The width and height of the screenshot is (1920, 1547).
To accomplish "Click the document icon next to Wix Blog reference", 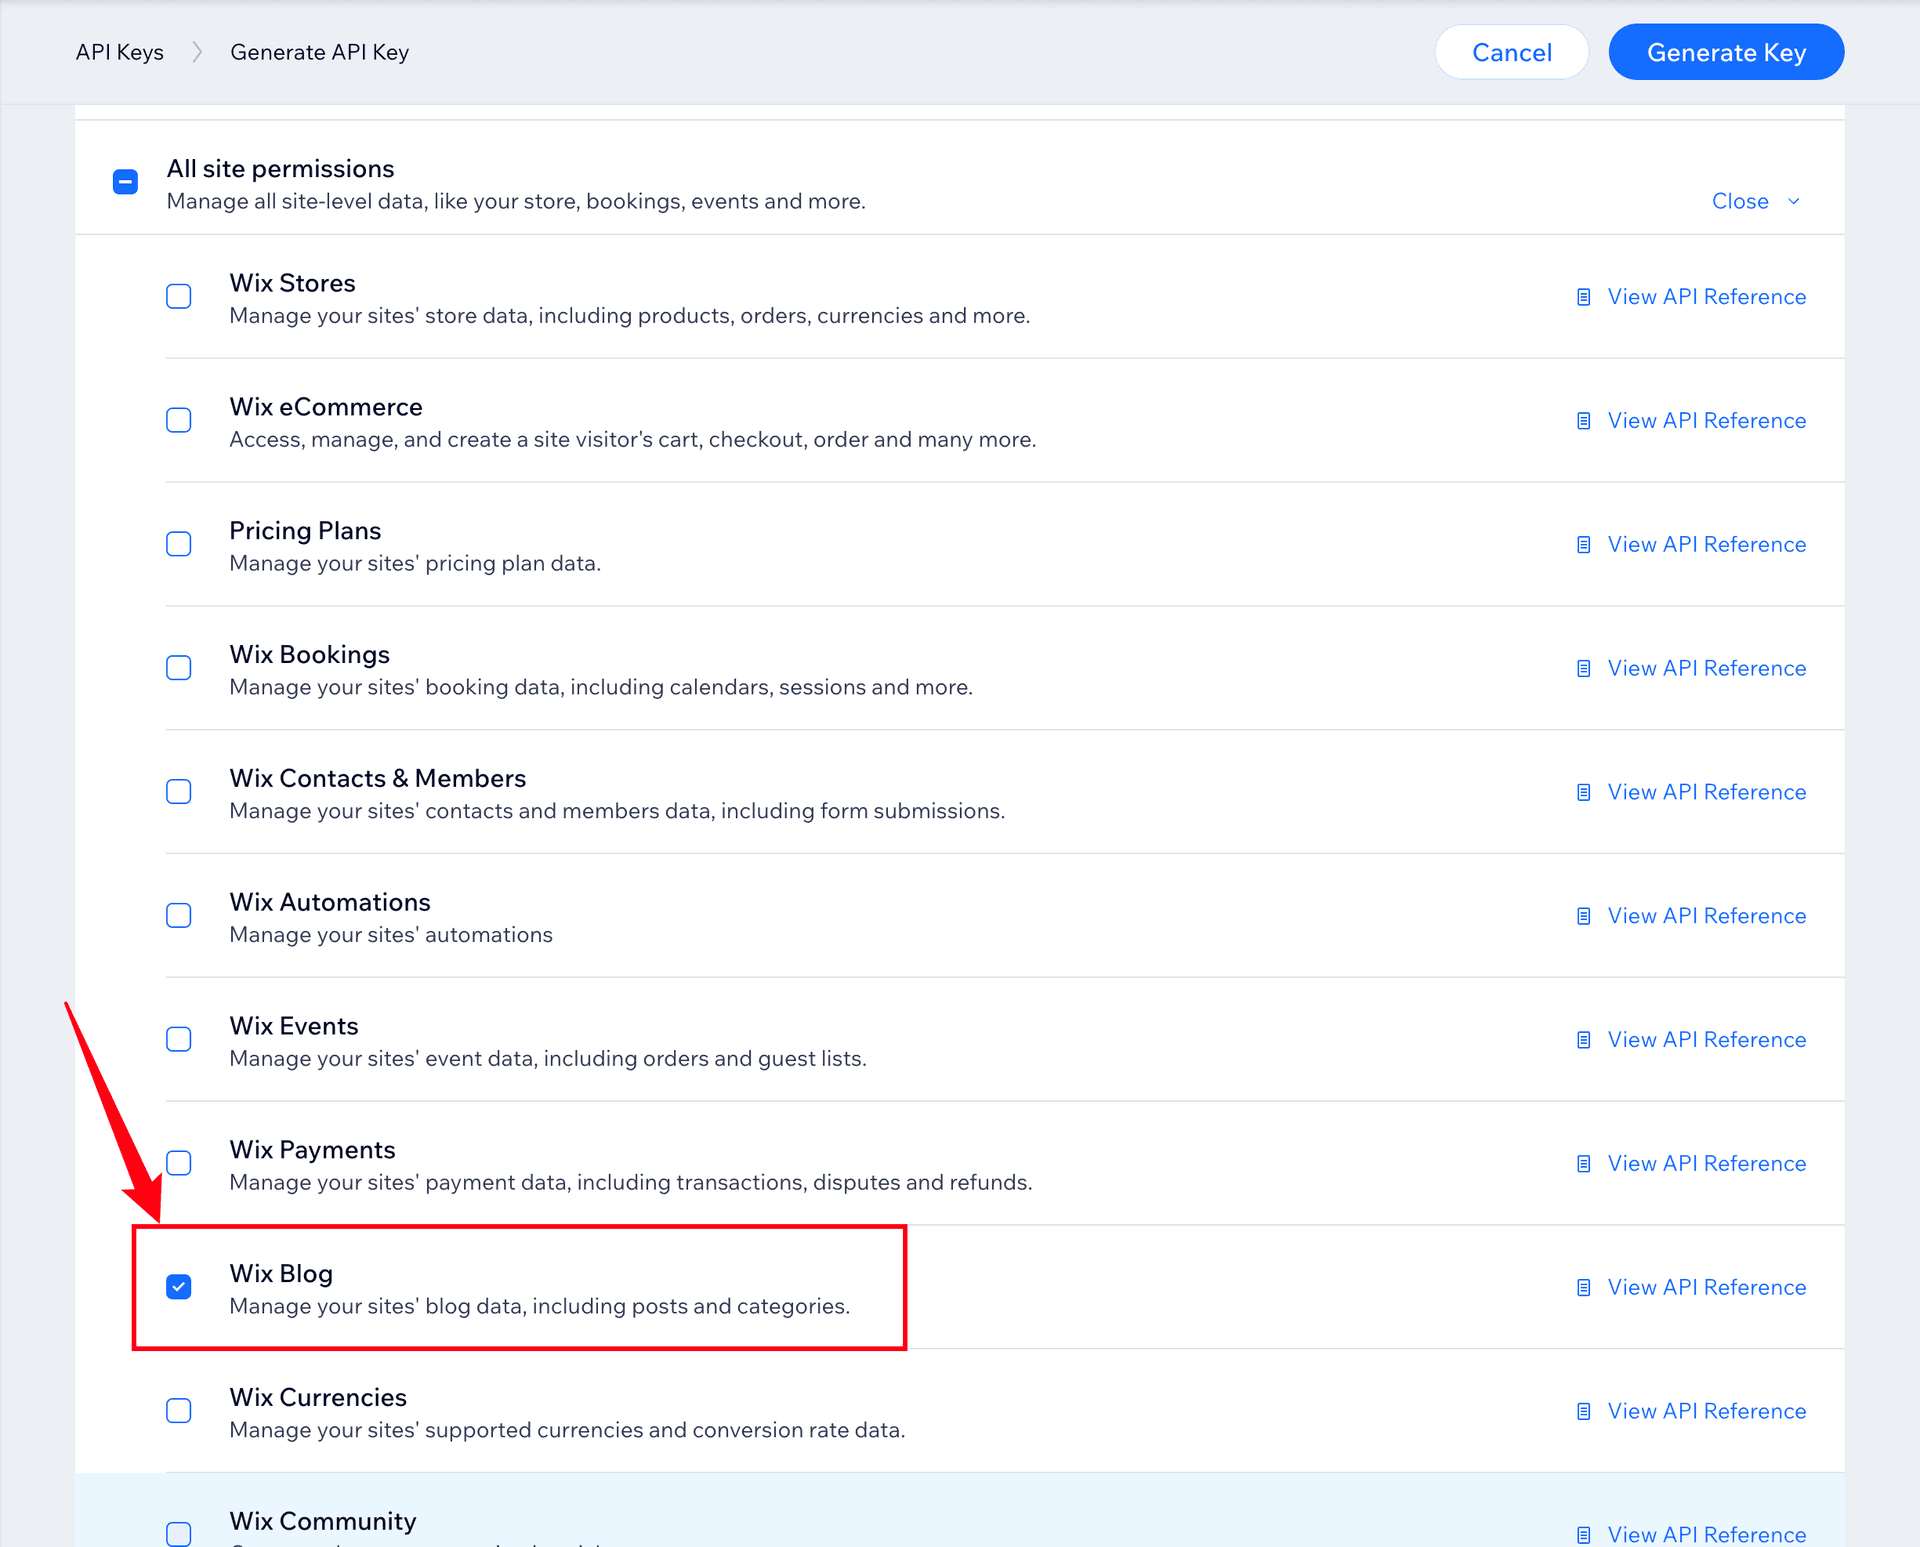I will (x=1583, y=1287).
